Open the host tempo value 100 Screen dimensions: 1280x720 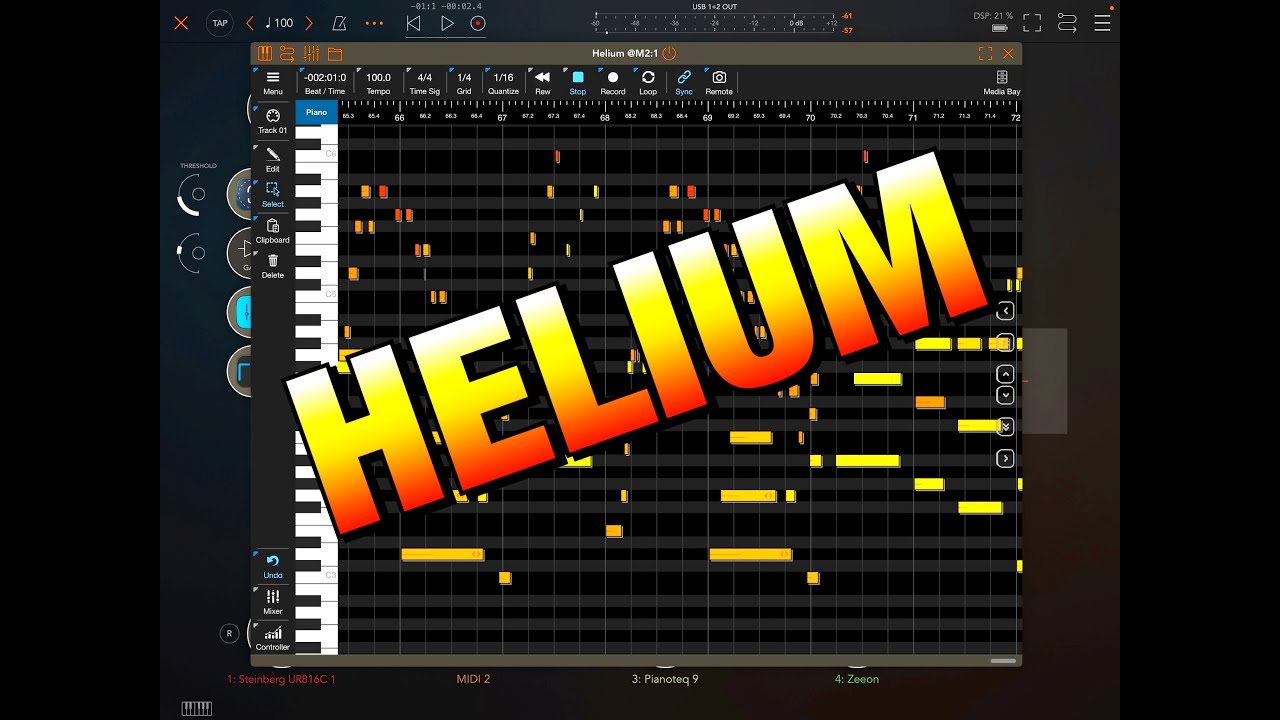(279, 23)
